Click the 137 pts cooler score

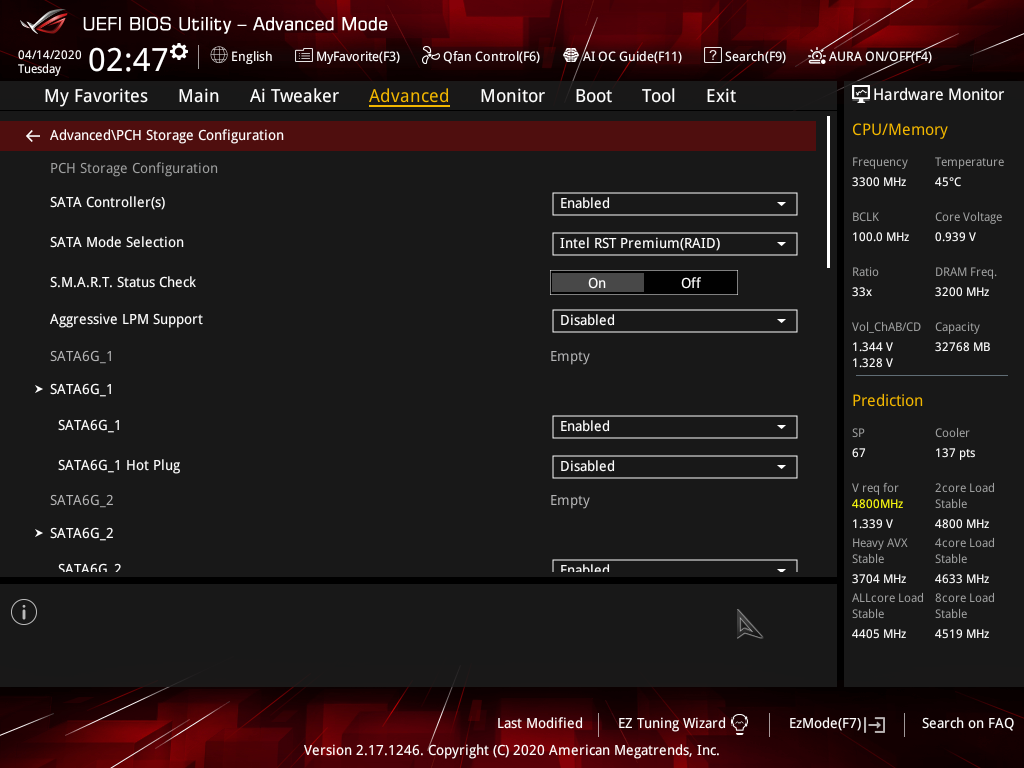click(x=955, y=453)
